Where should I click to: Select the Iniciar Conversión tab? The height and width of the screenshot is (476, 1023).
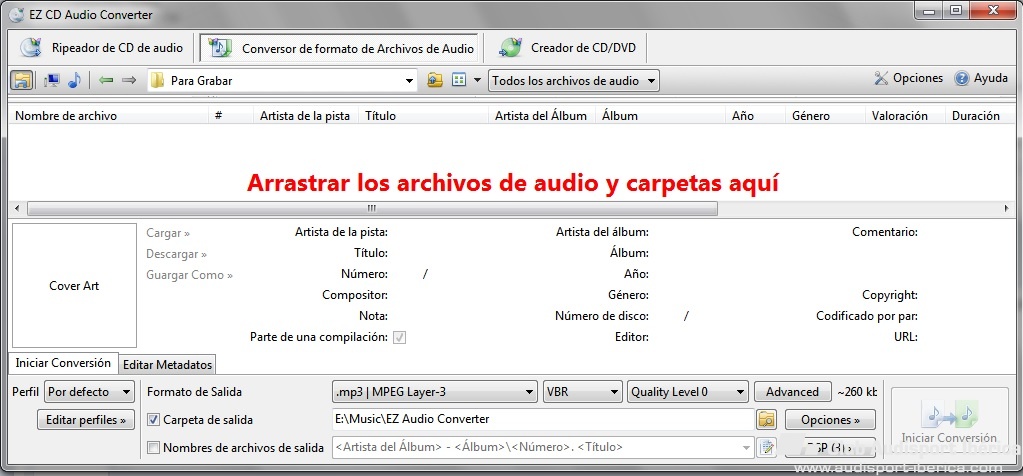63,363
